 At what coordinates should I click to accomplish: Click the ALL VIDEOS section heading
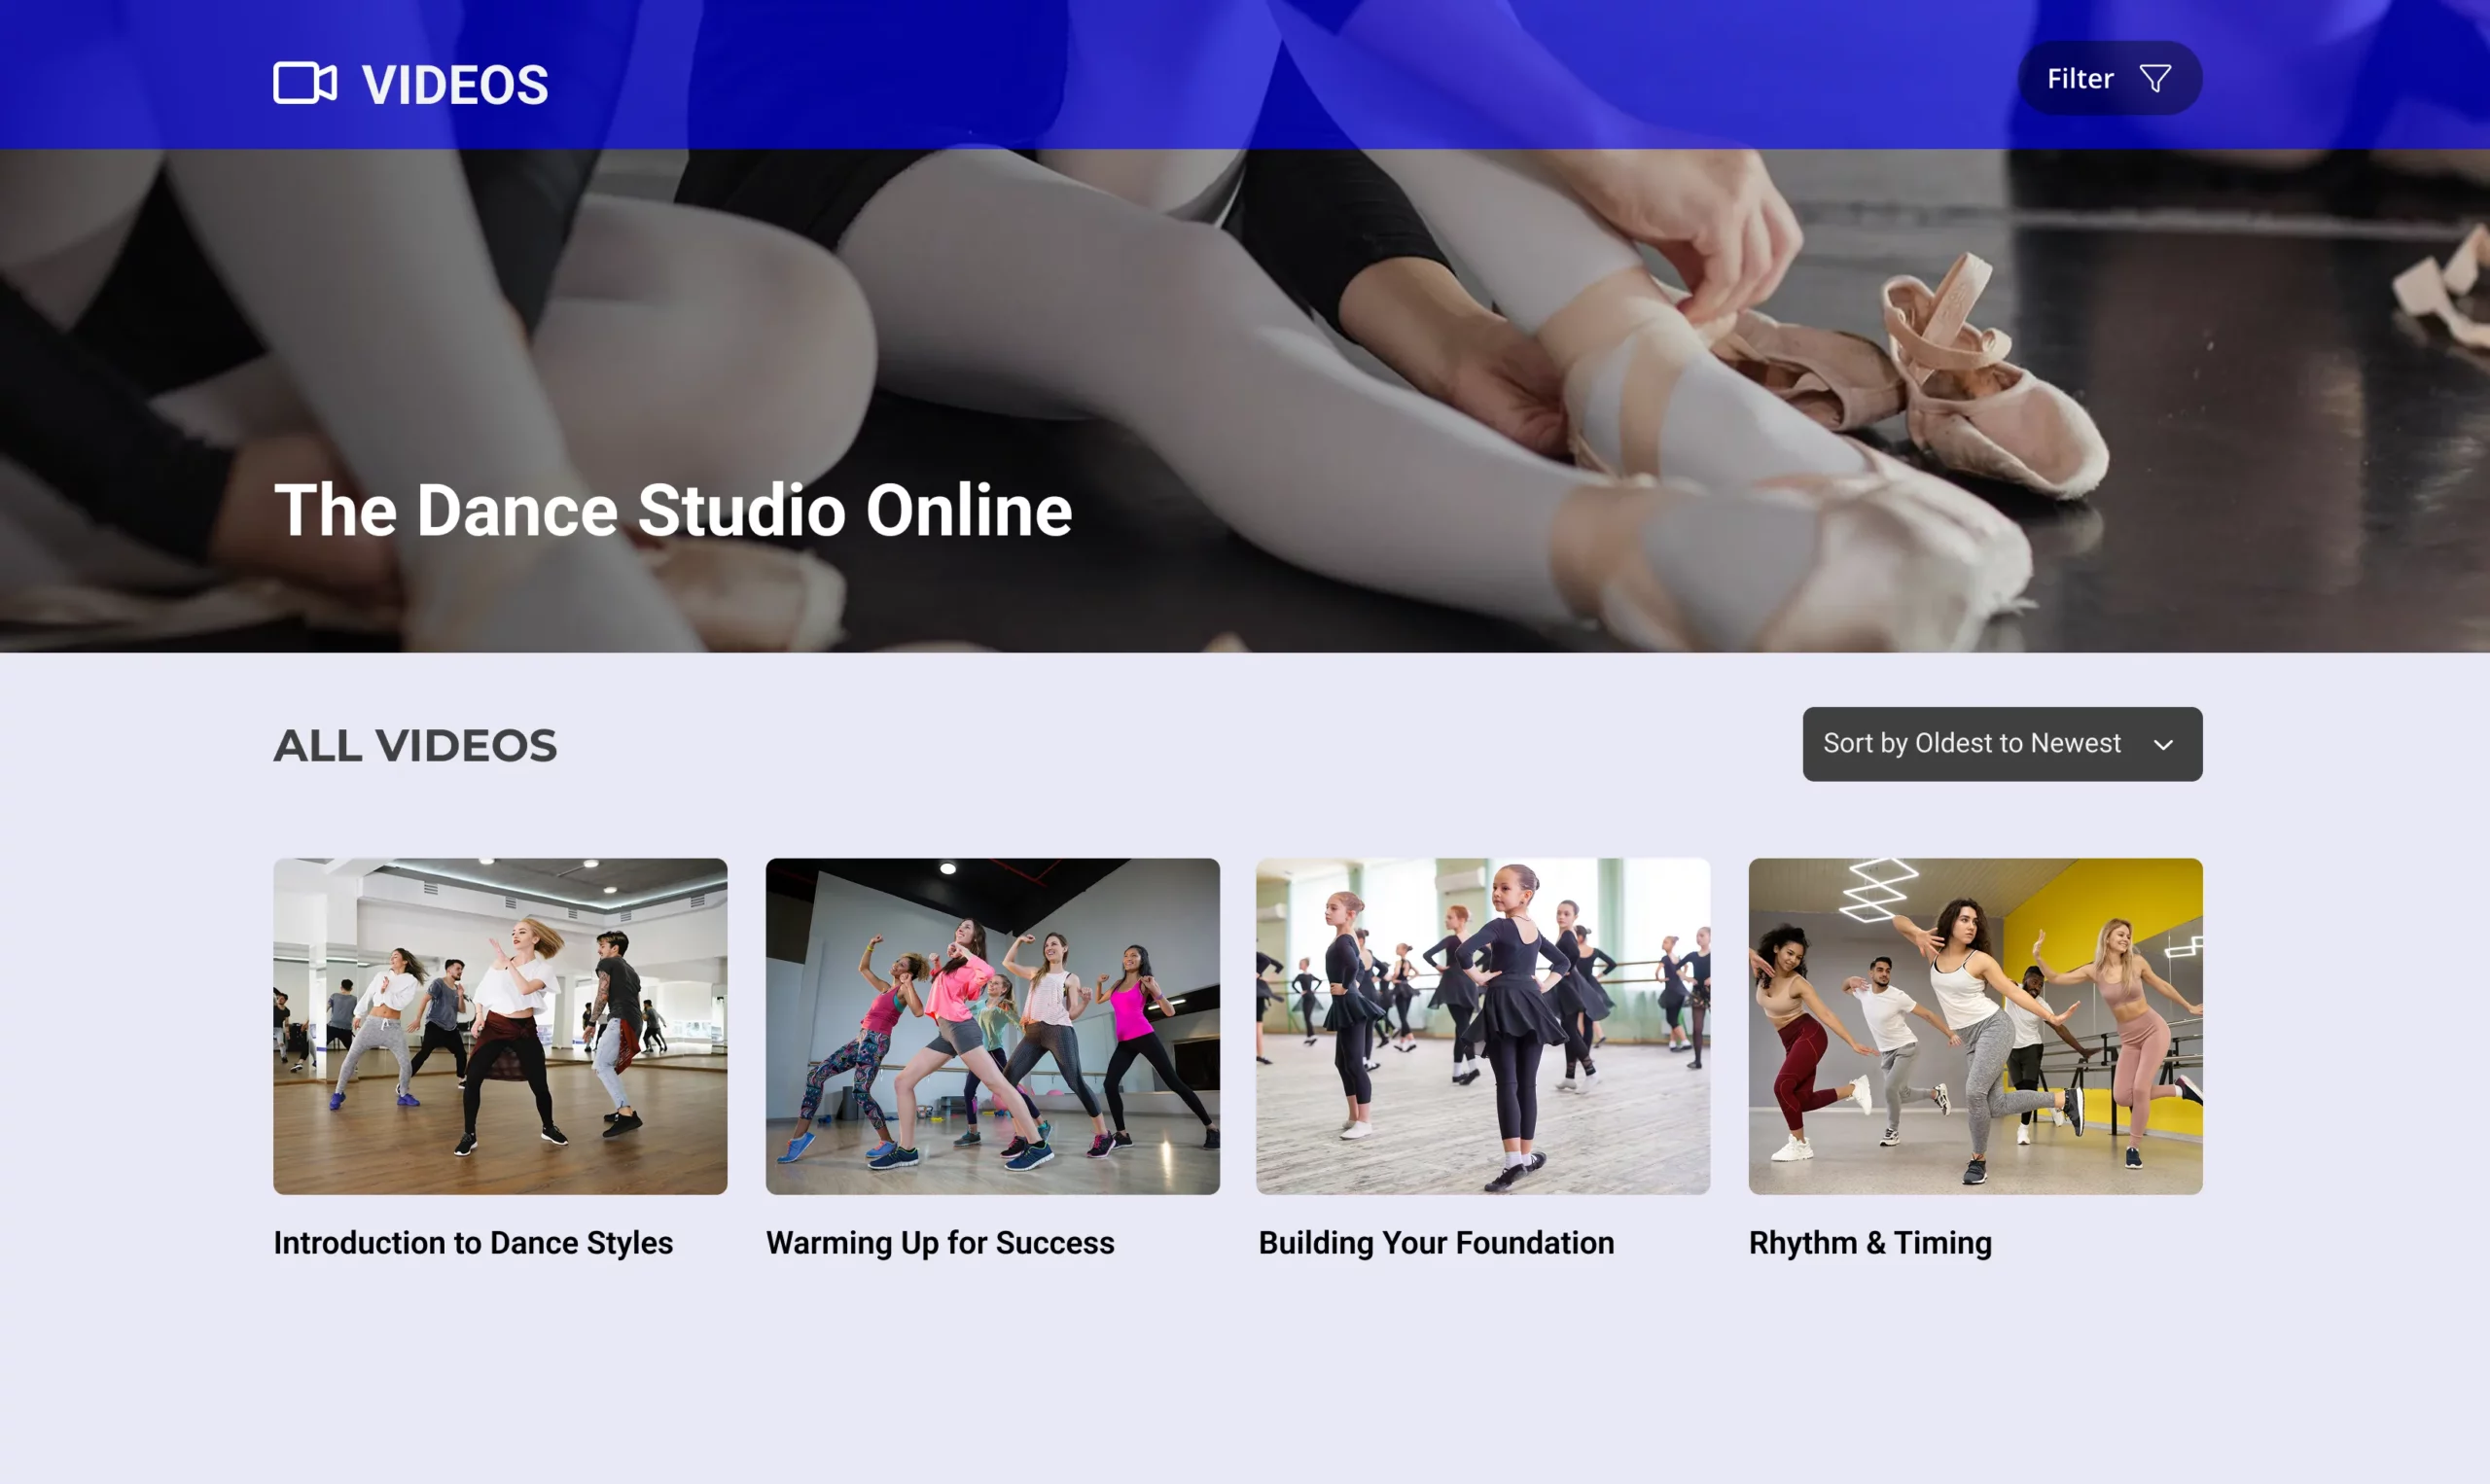(x=415, y=745)
